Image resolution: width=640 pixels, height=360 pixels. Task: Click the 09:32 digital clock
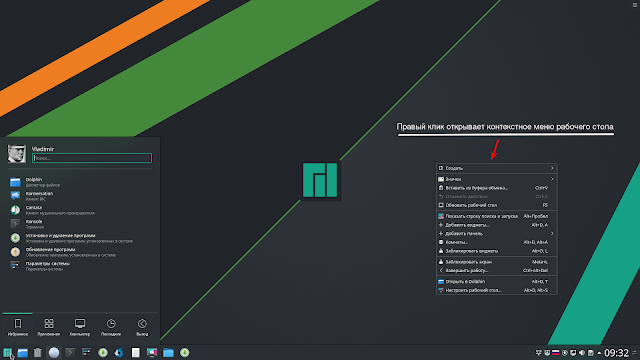click(x=616, y=353)
